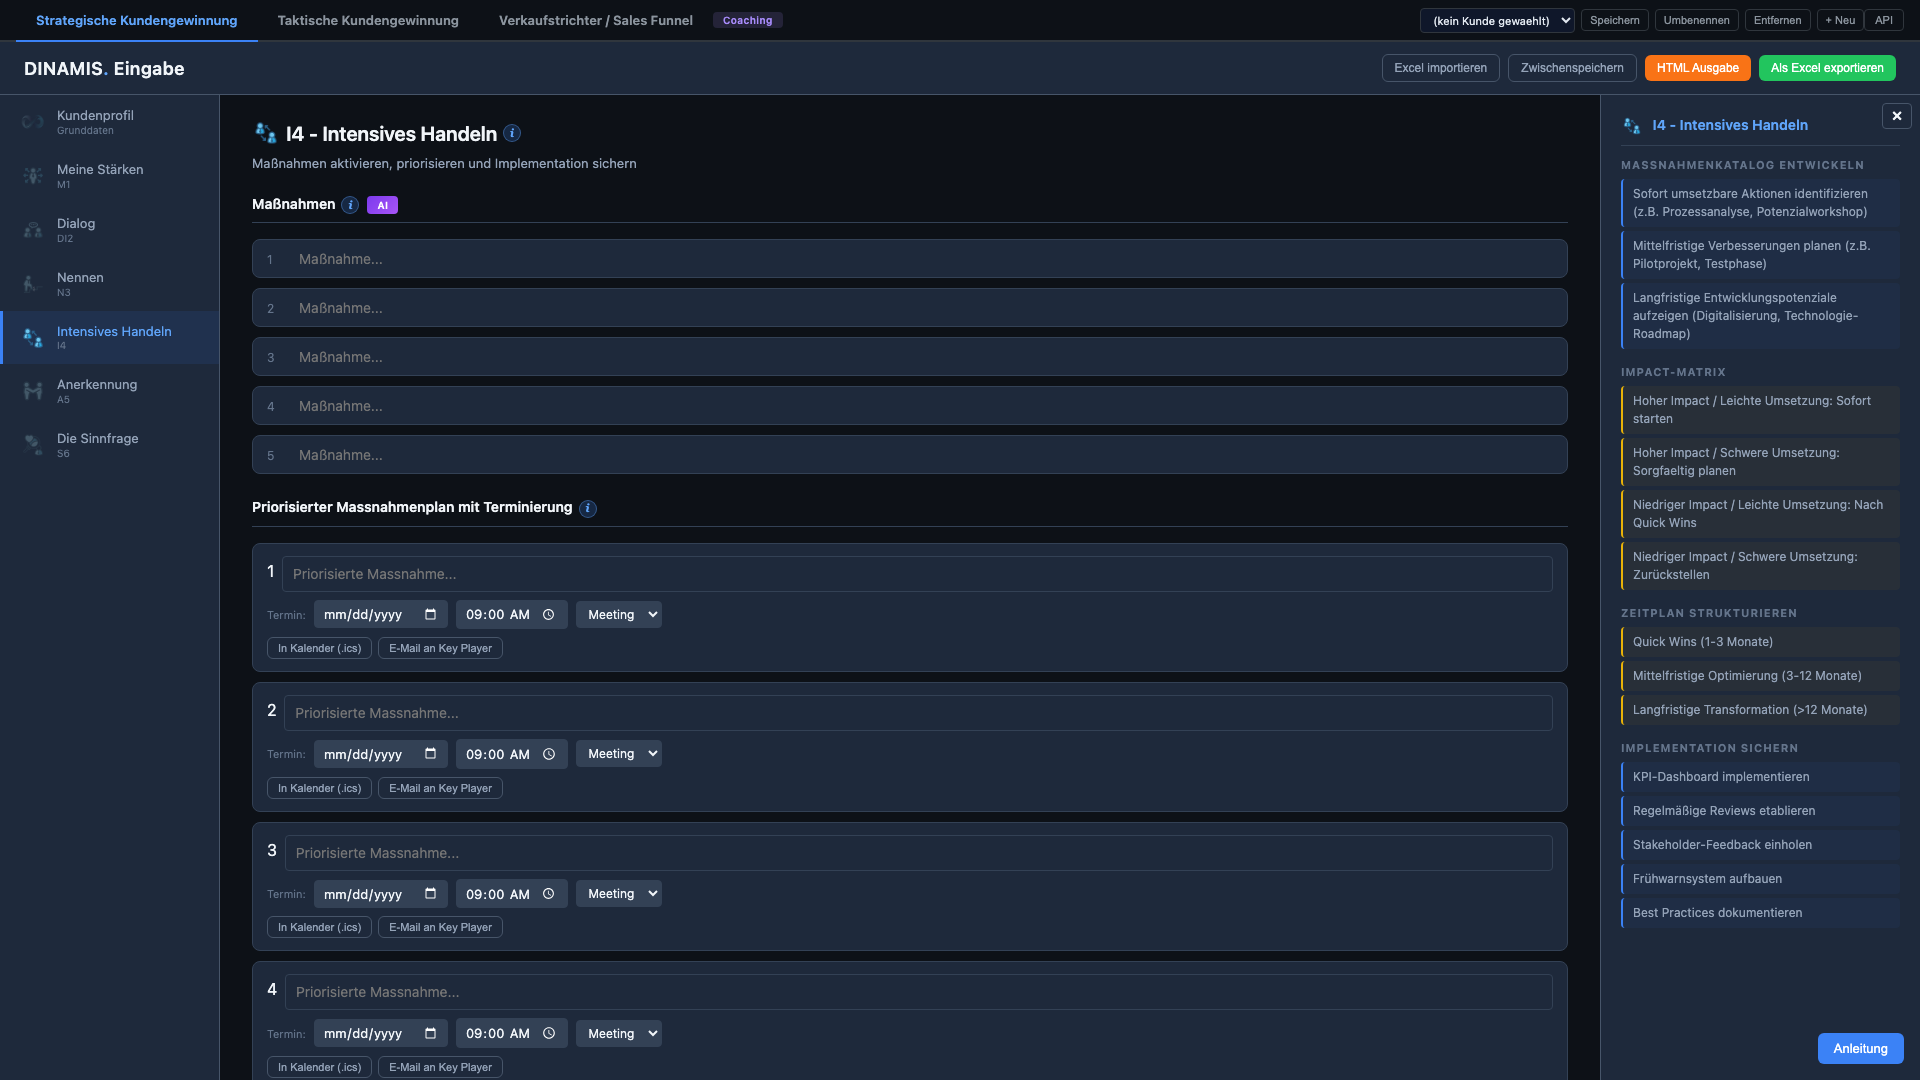This screenshot has height=1080, width=1920.
Task: Click the clock icon in the first time field
Action: point(548,614)
